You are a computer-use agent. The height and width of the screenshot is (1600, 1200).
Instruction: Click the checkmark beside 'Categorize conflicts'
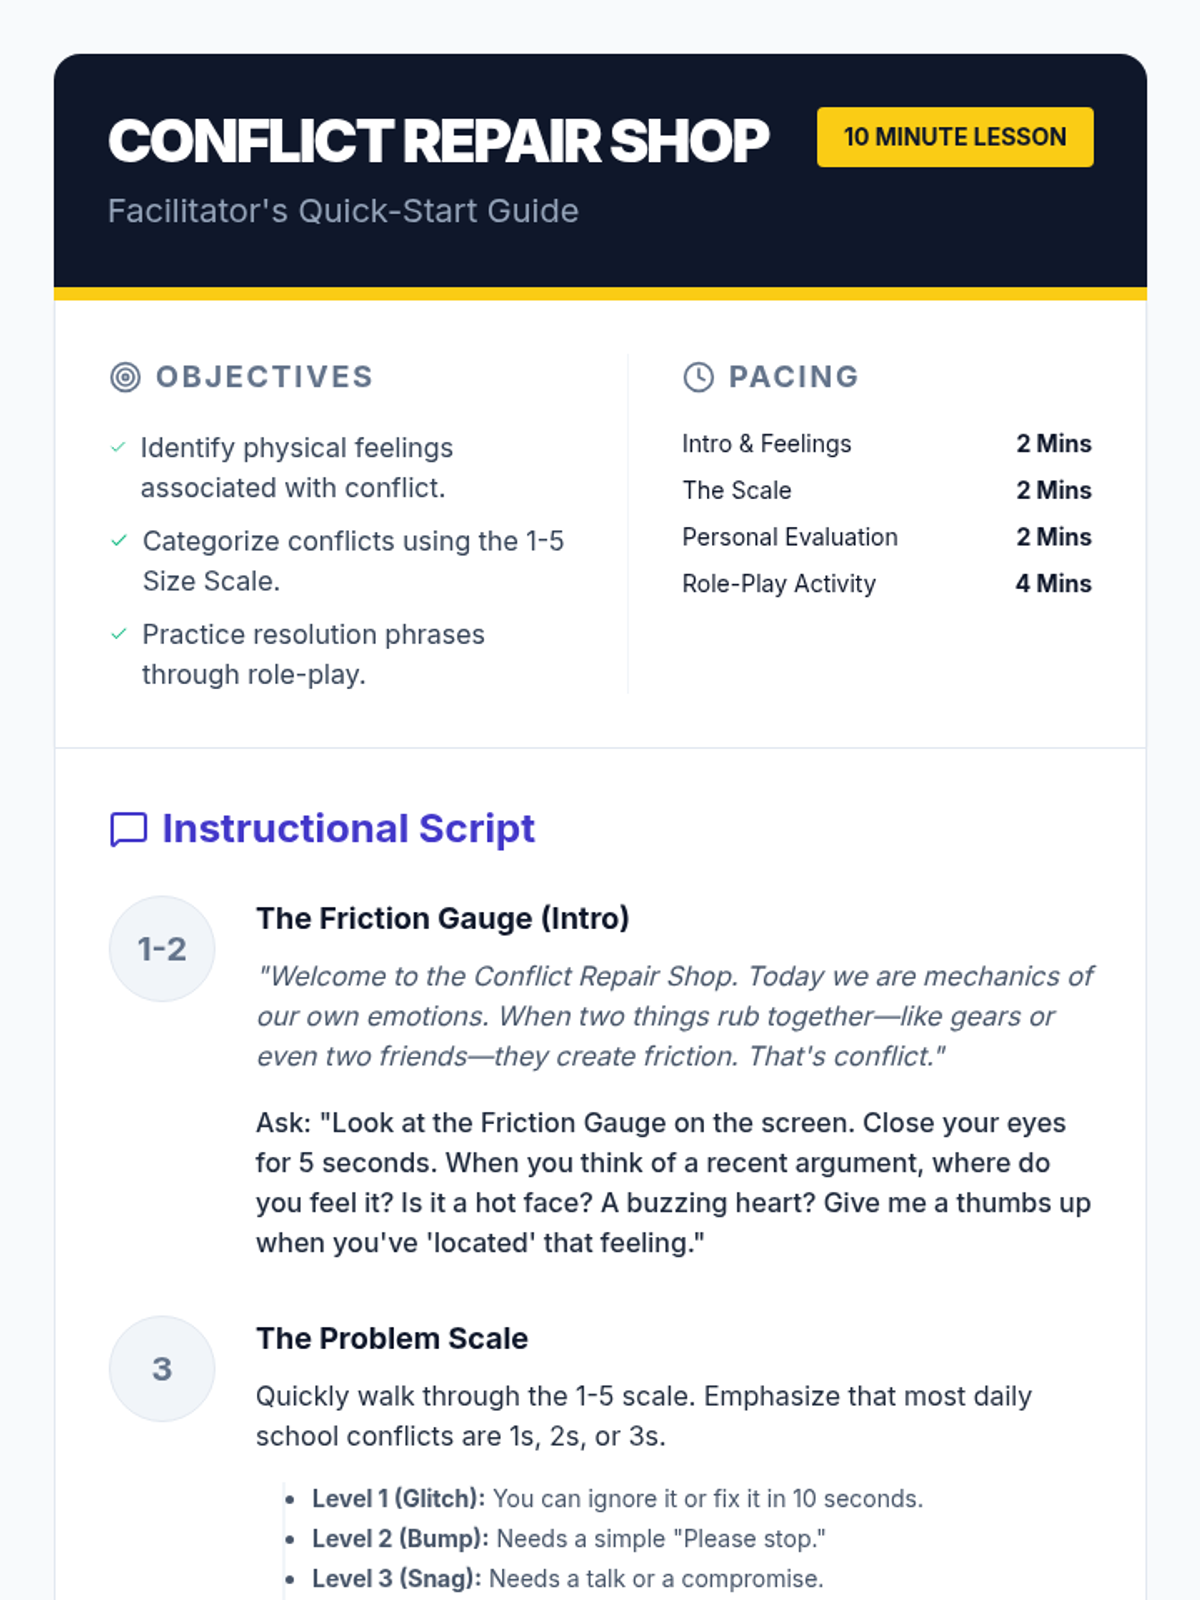click(119, 541)
